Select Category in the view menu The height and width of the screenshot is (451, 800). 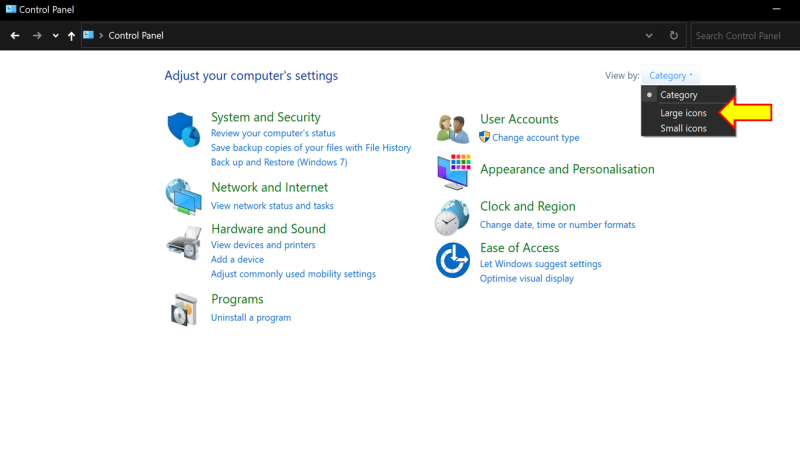tap(688, 95)
